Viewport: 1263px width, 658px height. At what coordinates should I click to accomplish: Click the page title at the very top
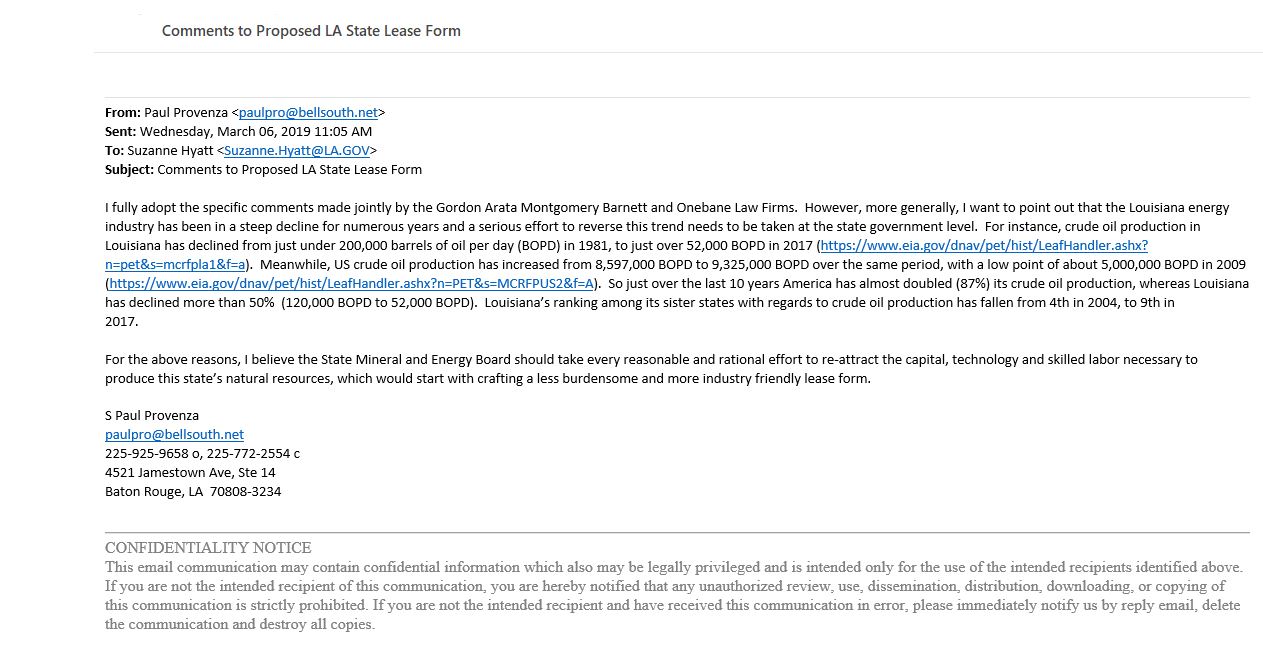tap(311, 31)
